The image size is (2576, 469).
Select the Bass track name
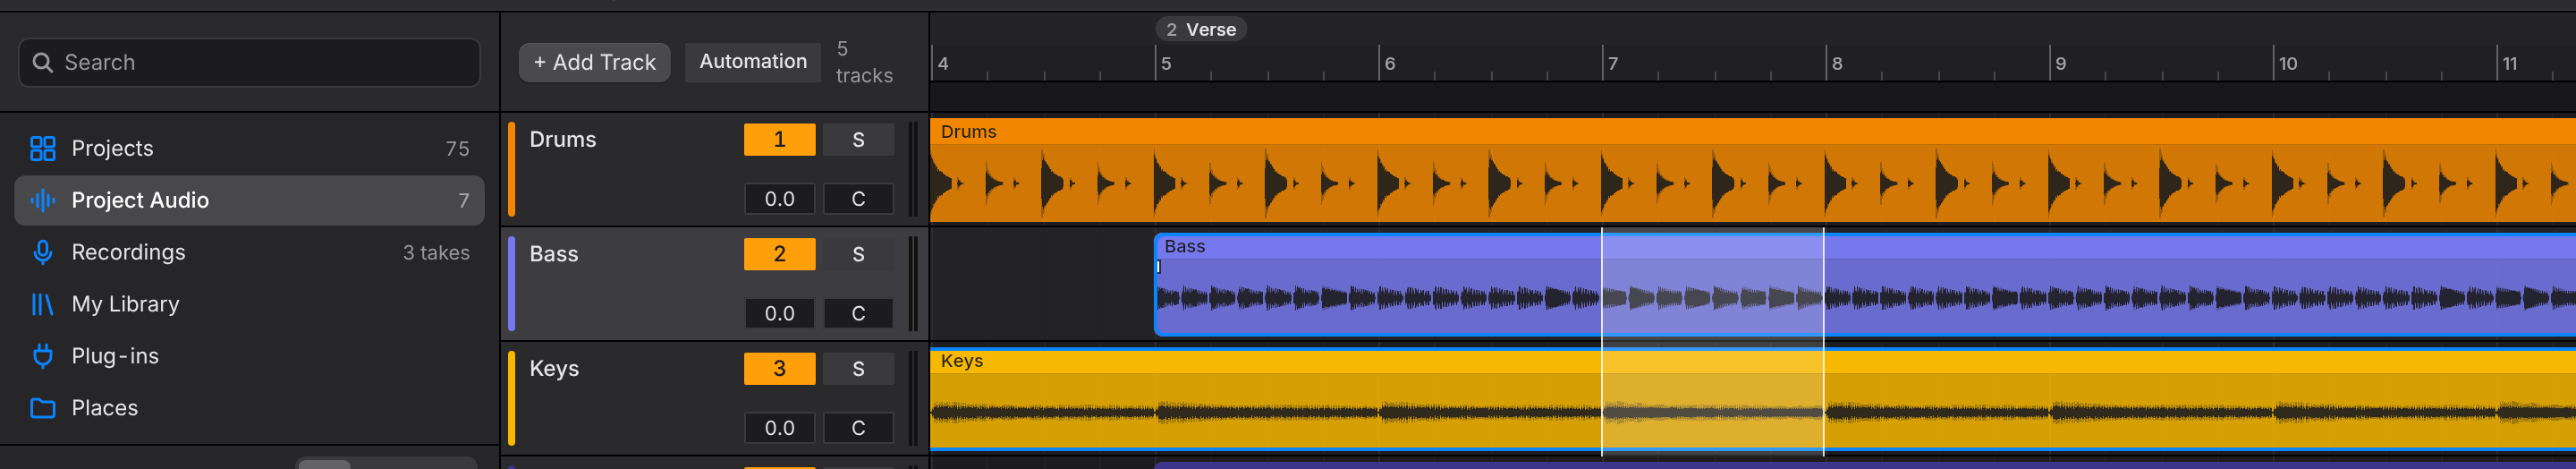coord(553,254)
